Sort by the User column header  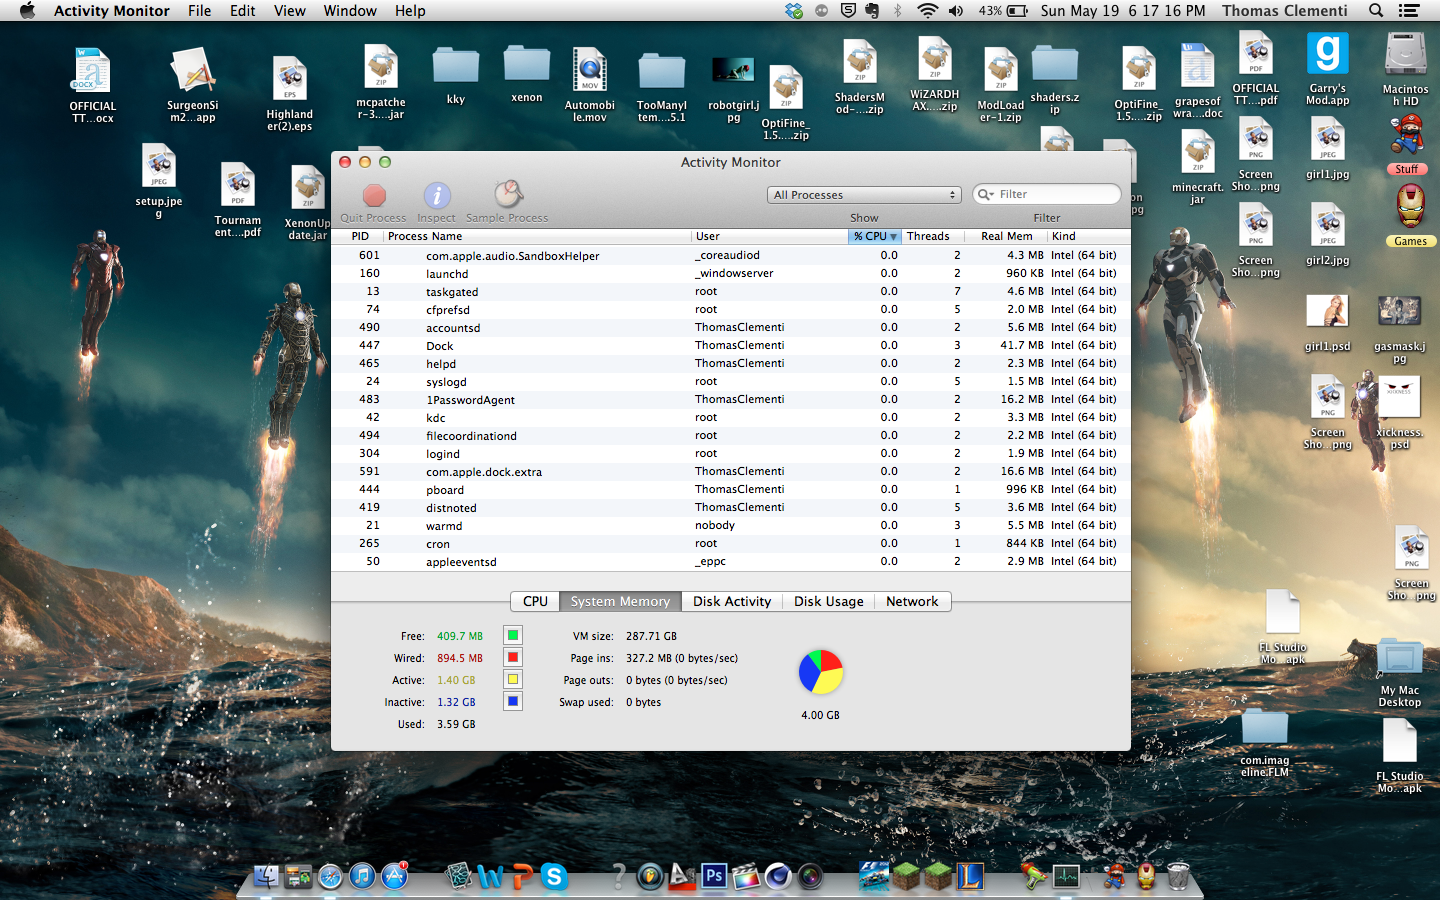(x=769, y=236)
